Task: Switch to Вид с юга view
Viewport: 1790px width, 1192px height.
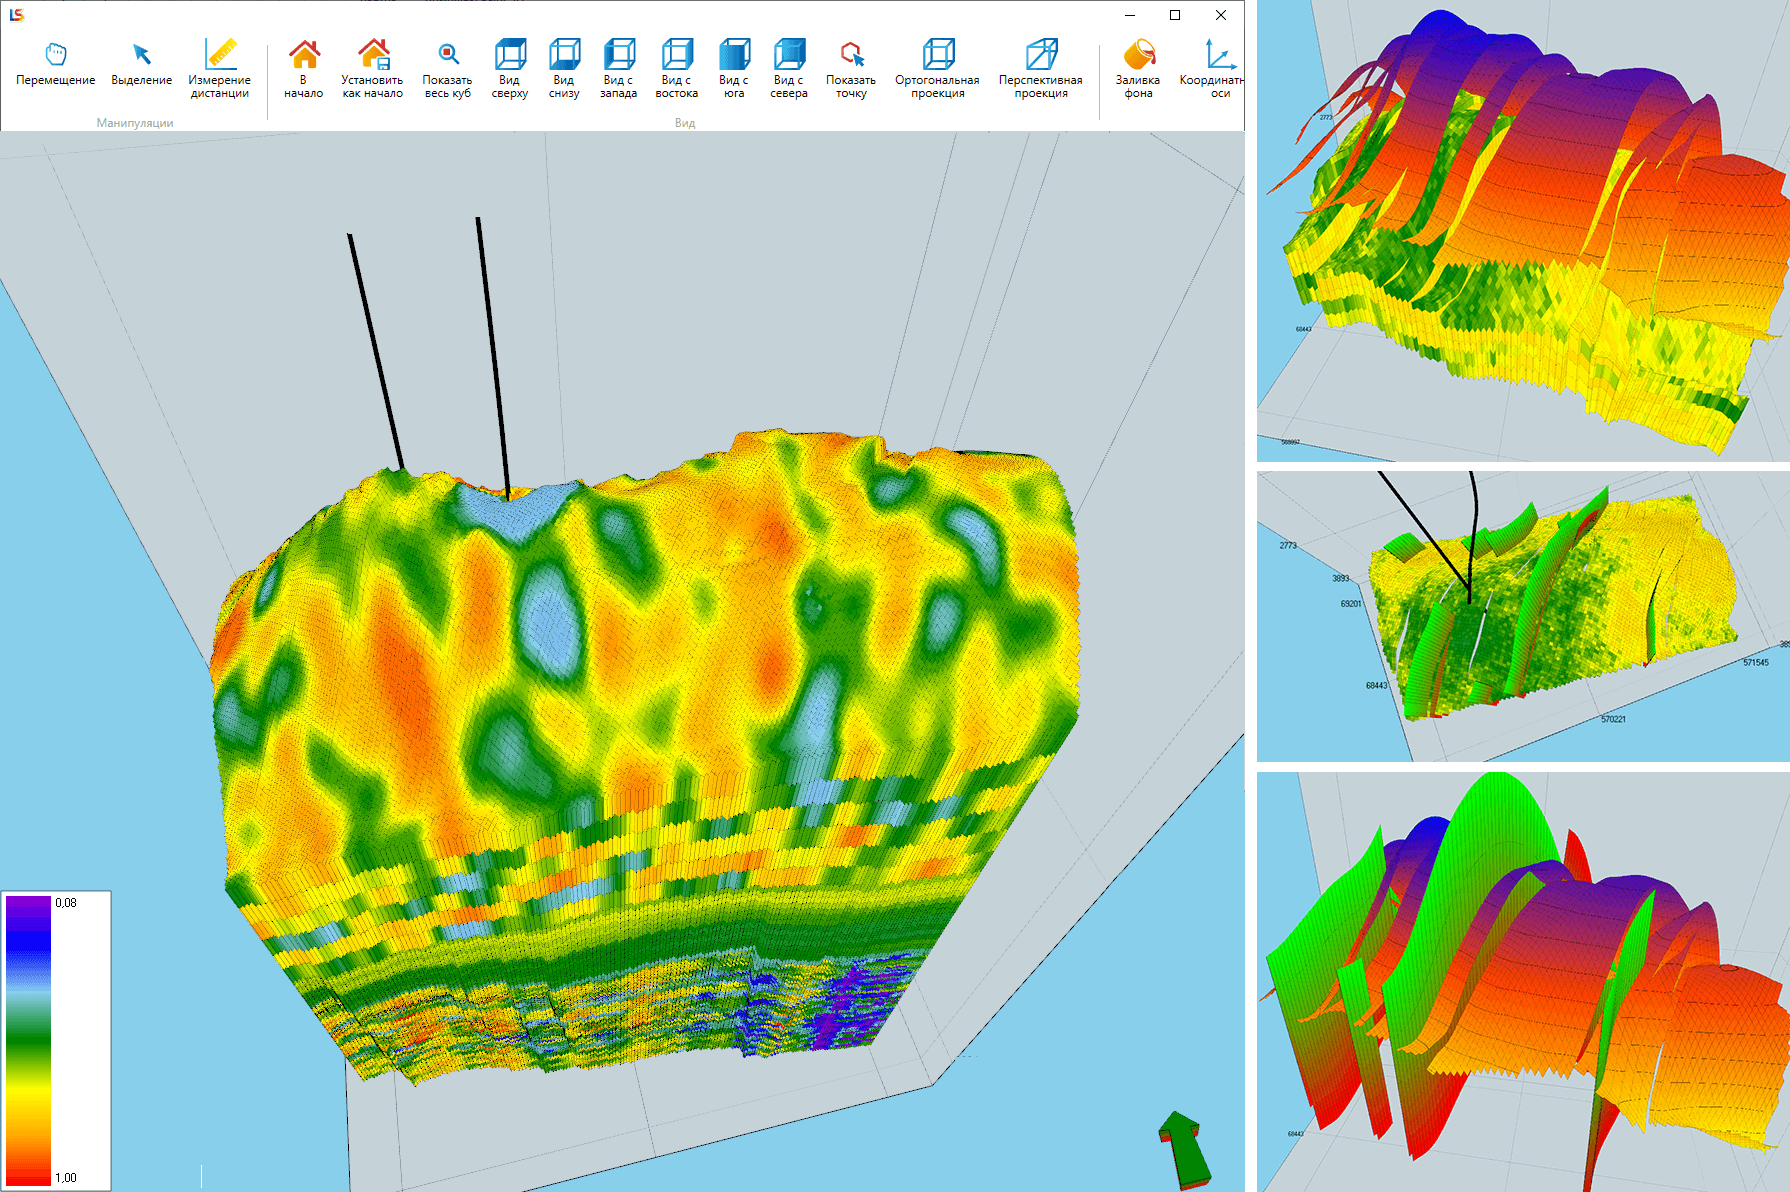Action: tap(734, 69)
